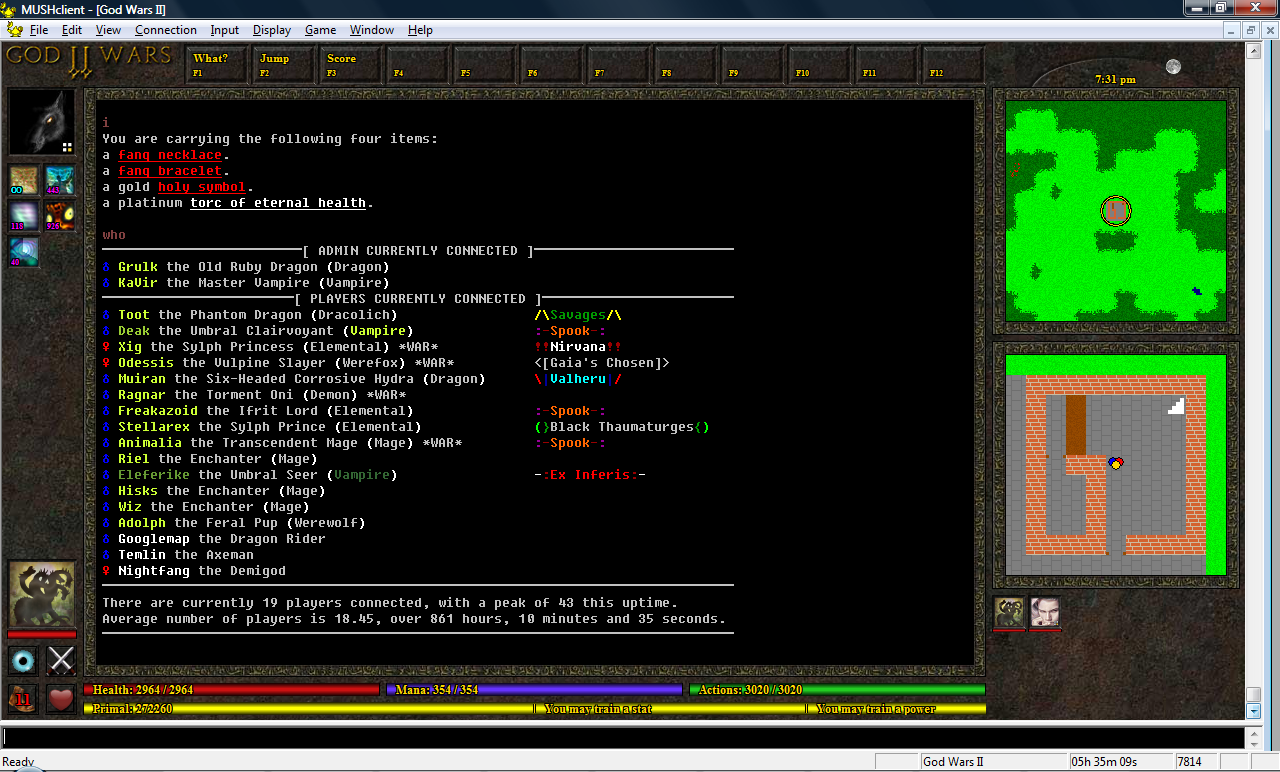The height and width of the screenshot is (772, 1280).
Task: Click the Black Thaumaturges clan tag
Action: 622,427
